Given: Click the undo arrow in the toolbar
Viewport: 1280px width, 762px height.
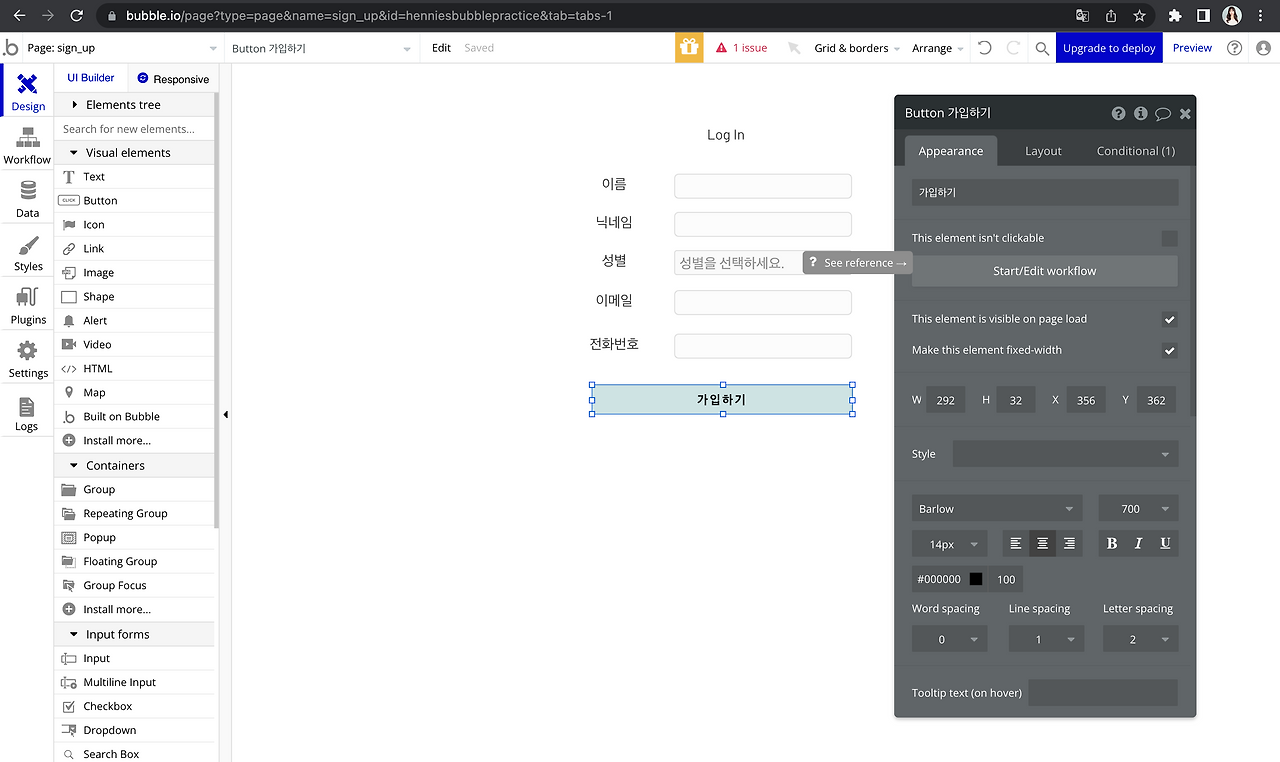Looking at the screenshot, I should (985, 47).
